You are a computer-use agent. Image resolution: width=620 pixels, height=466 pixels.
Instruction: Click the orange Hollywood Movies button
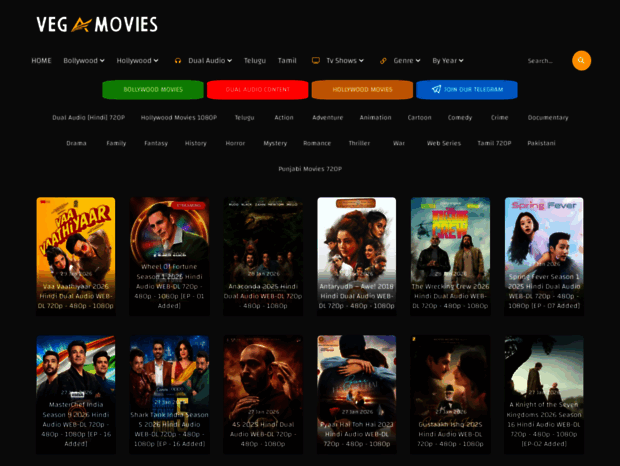(x=362, y=90)
